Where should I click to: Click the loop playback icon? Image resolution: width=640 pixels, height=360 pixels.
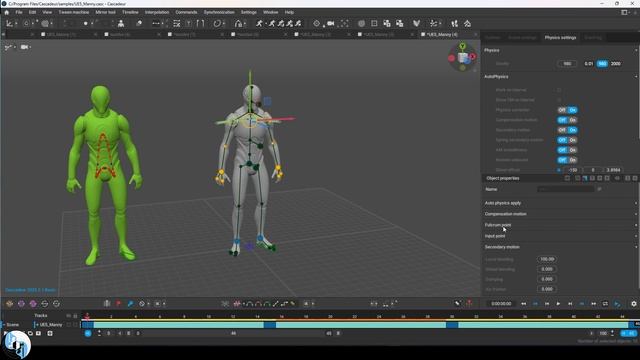pyautogui.click(x=605, y=304)
